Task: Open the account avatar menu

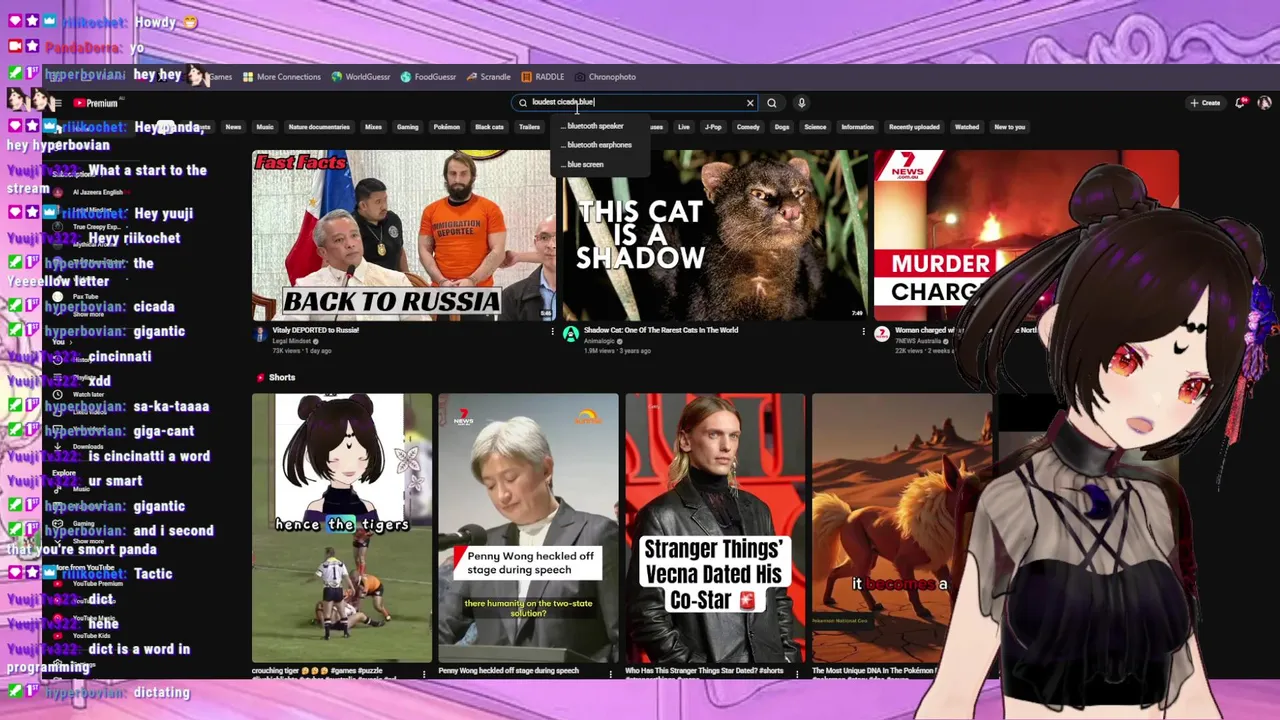Action: pyautogui.click(x=1265, y=103)
